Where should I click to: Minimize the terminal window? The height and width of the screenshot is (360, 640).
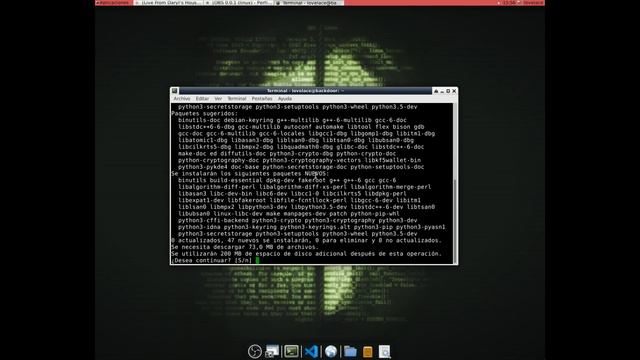click(442, 91)
